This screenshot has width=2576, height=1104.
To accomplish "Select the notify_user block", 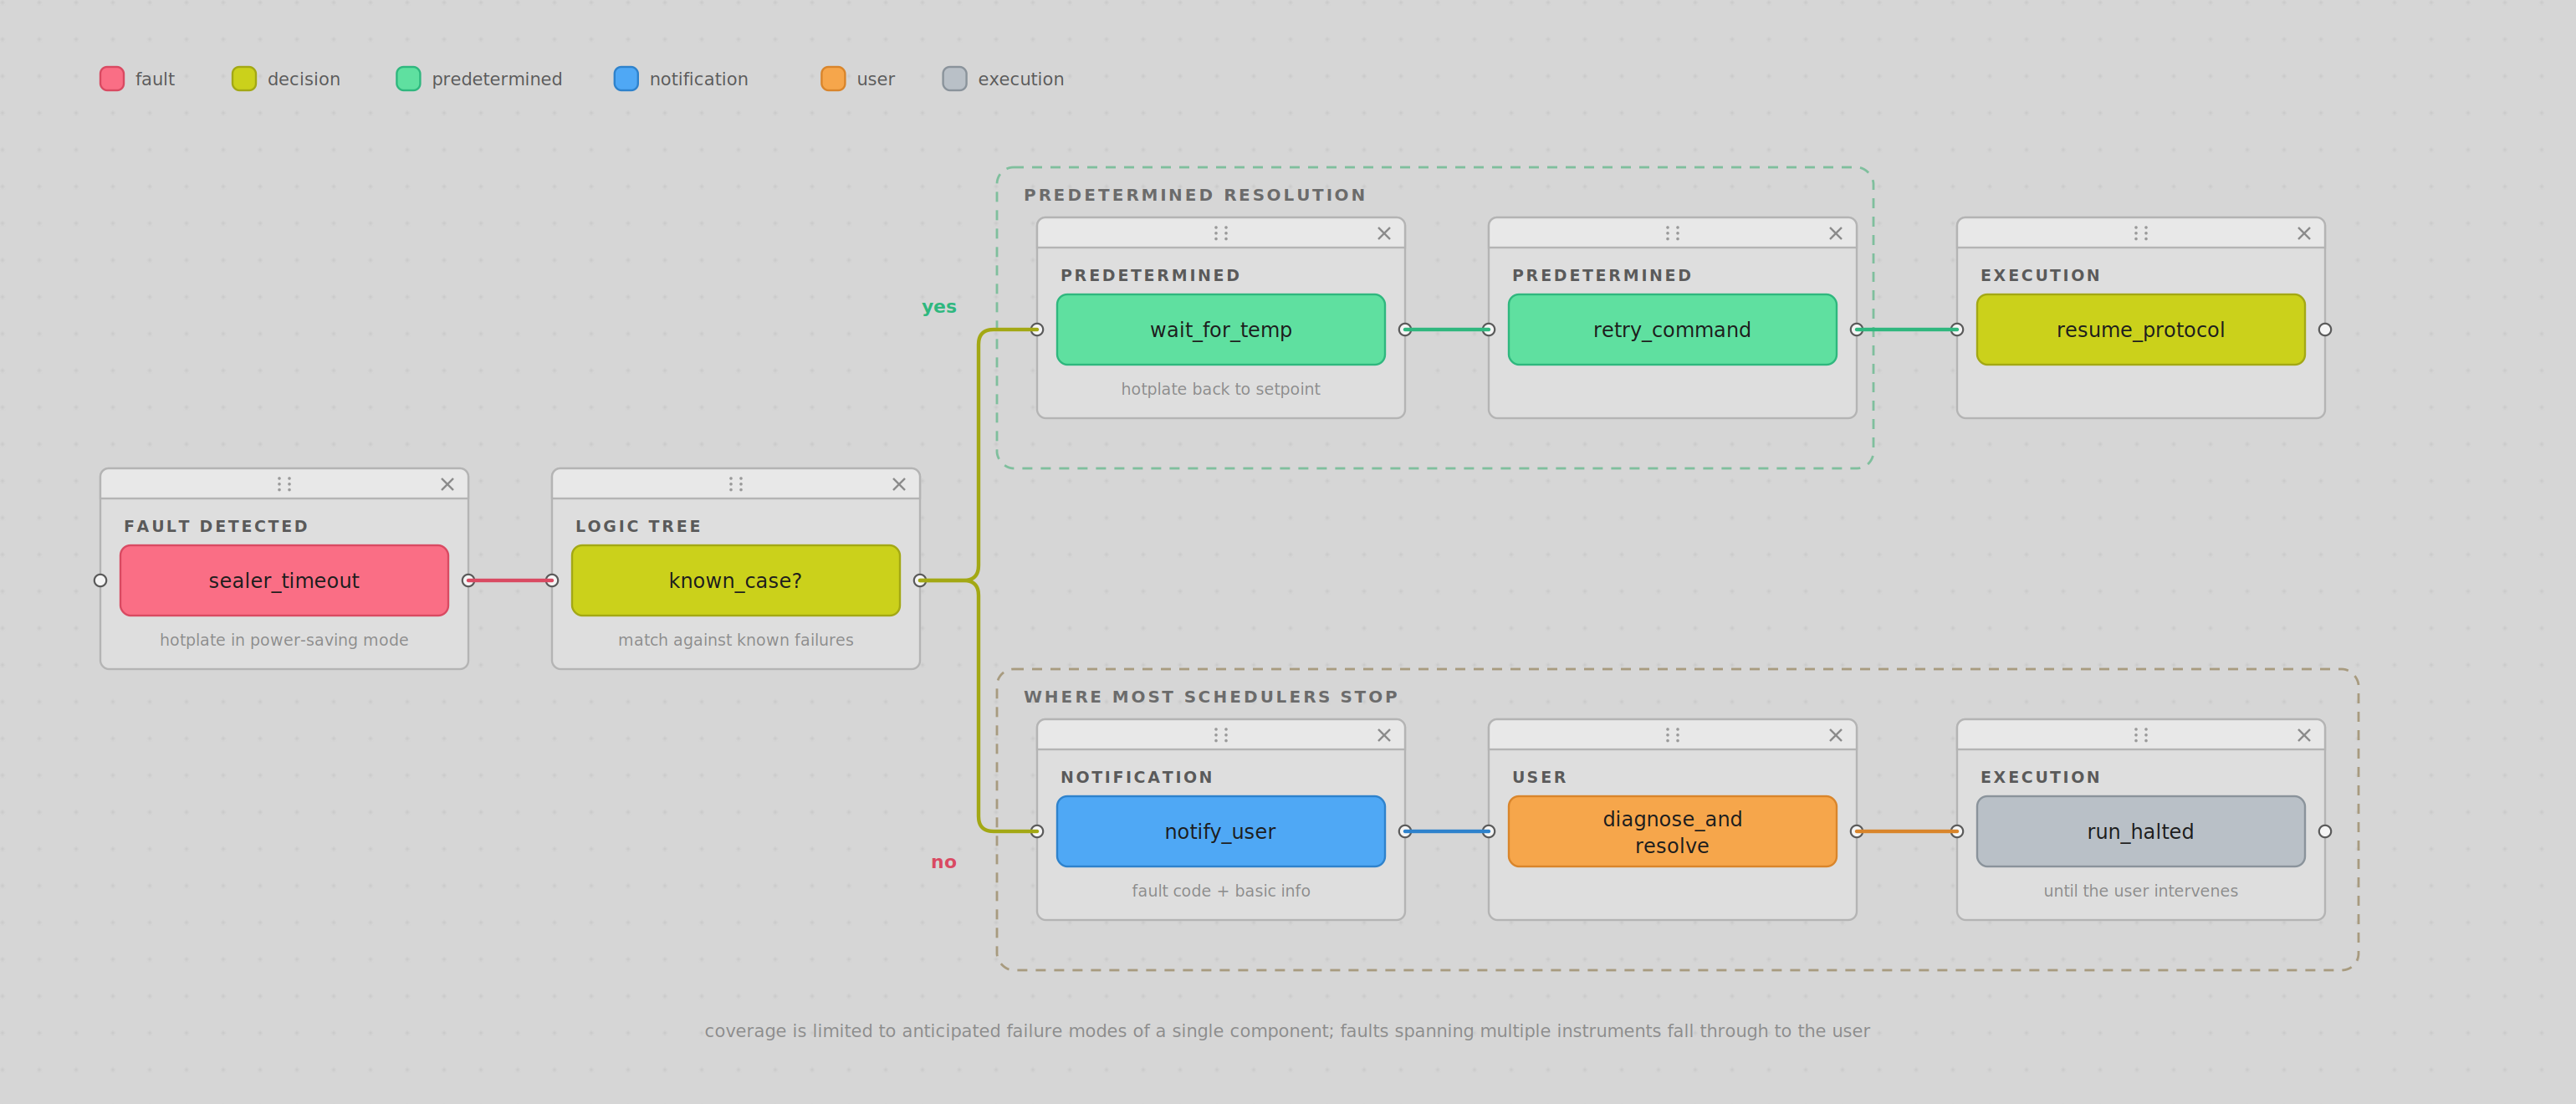I will click(x=1221, y=831).
